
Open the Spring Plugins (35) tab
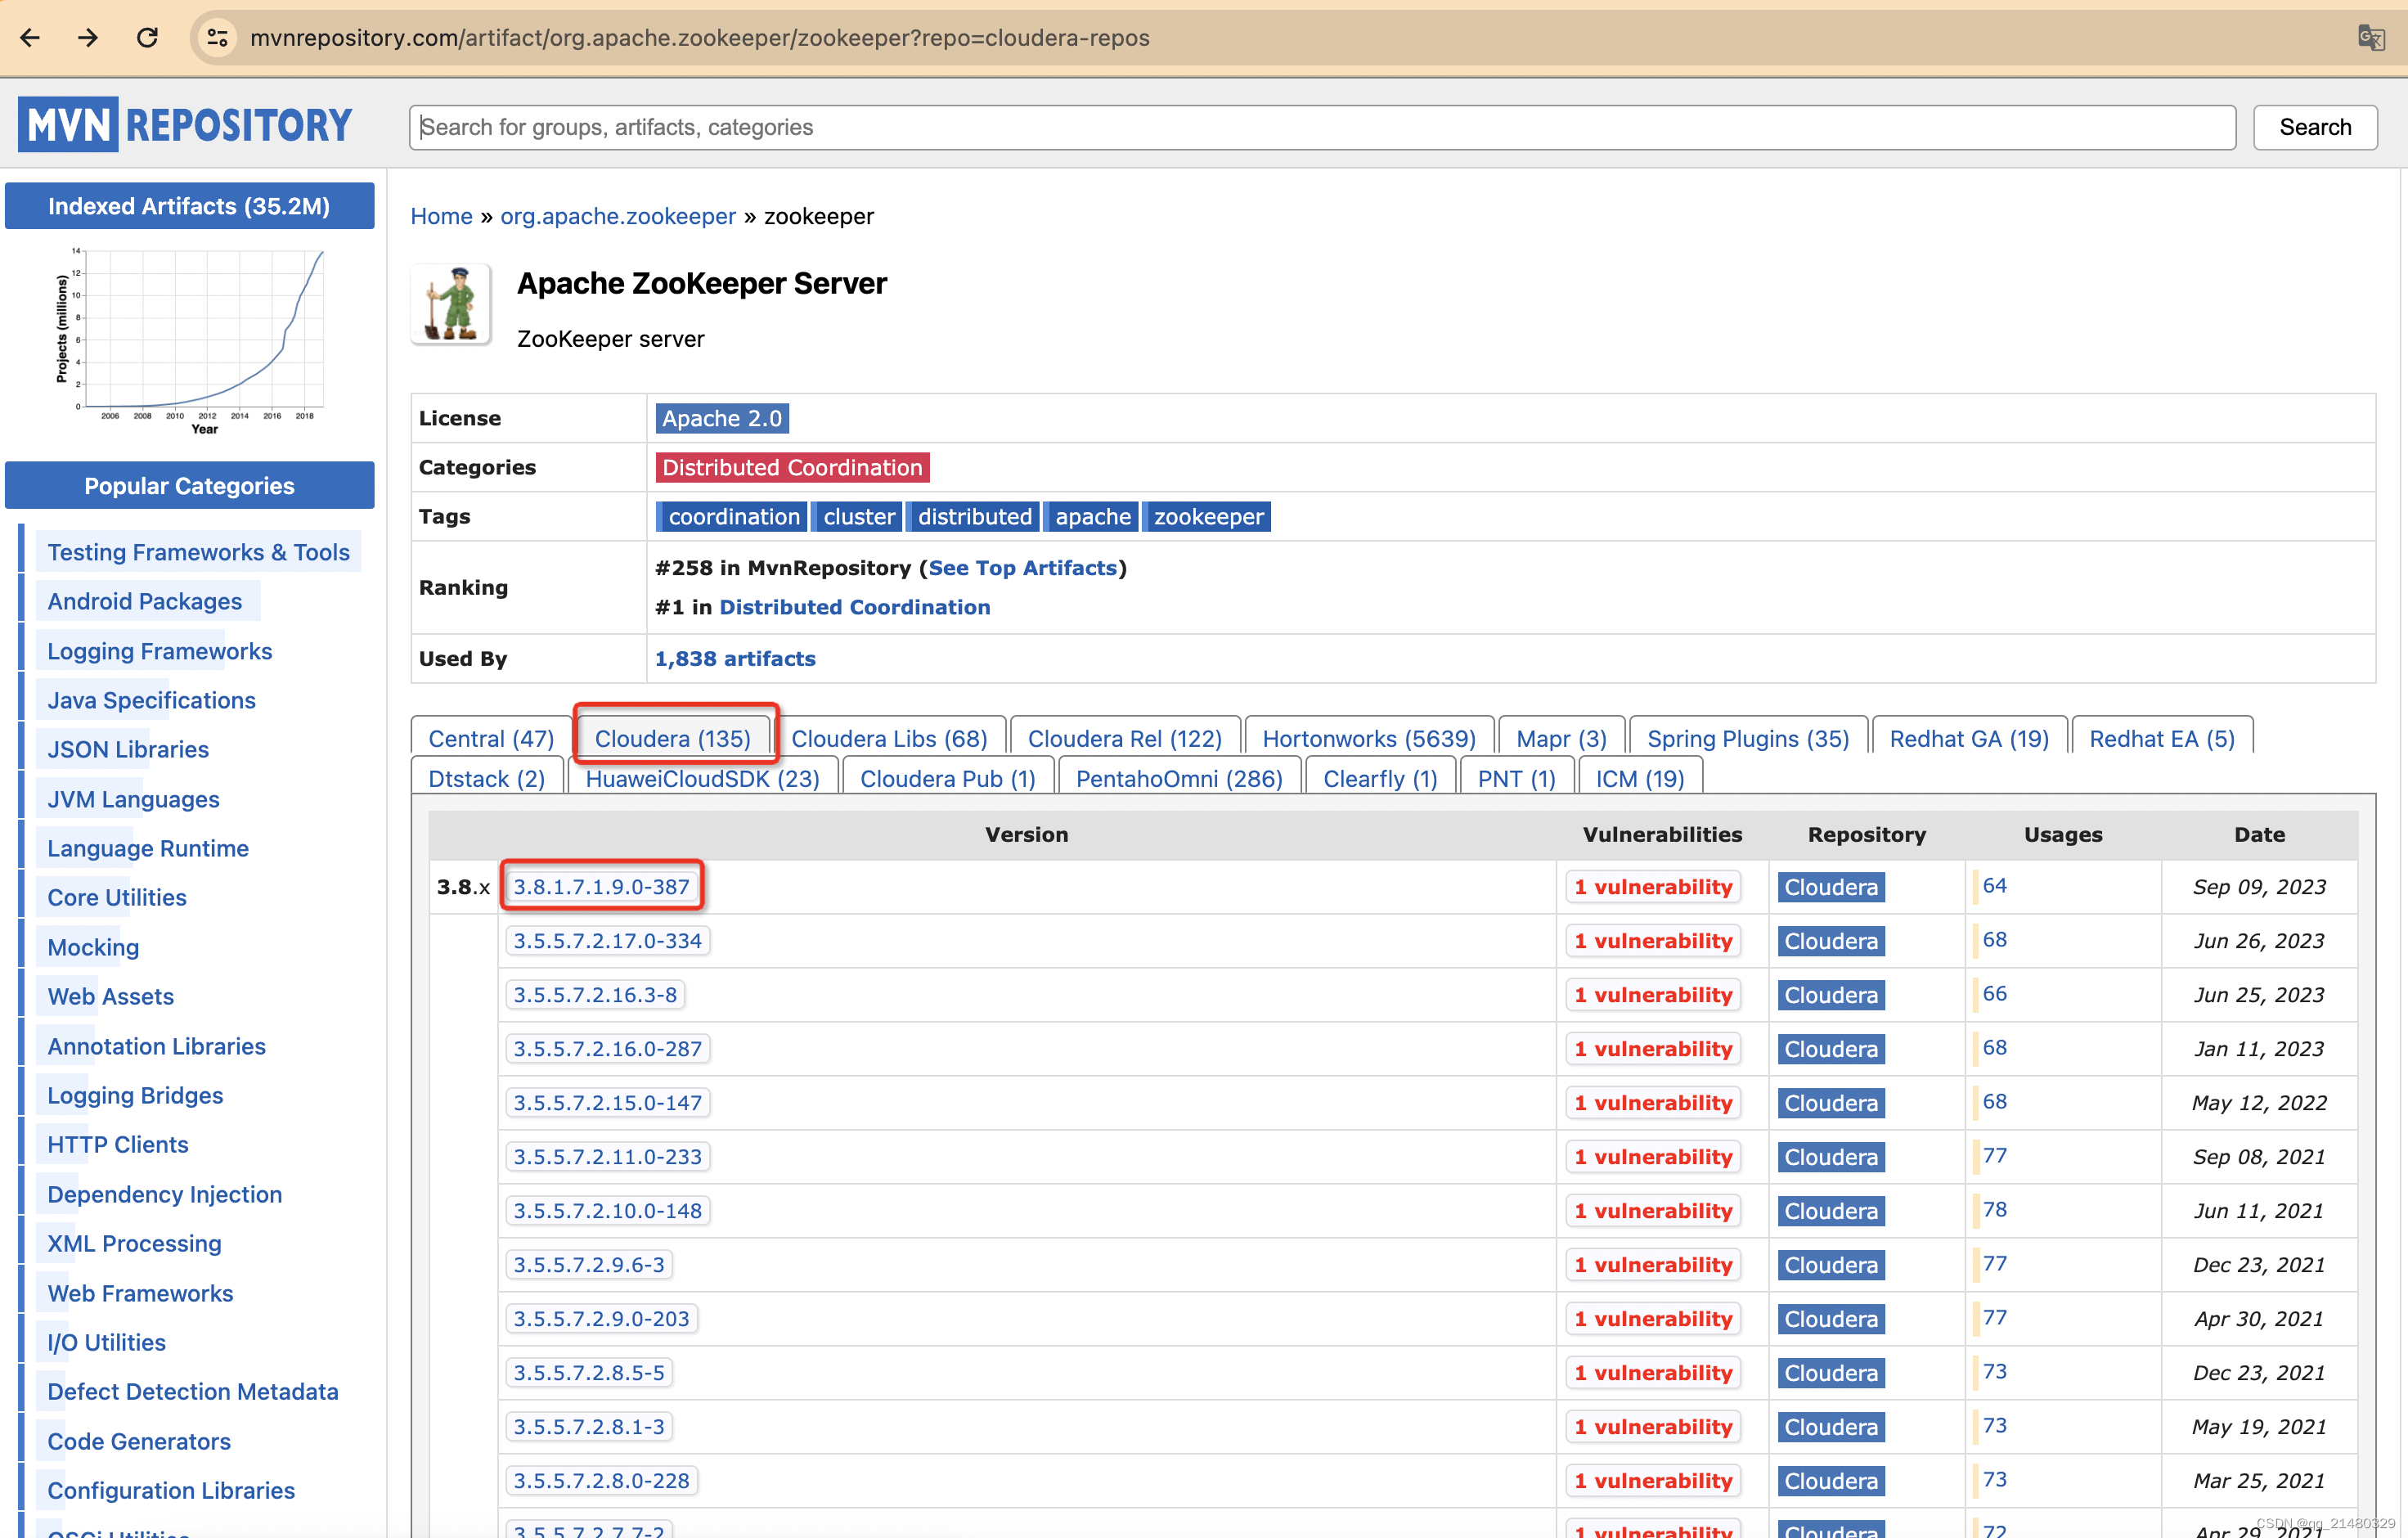(1747, 738)
